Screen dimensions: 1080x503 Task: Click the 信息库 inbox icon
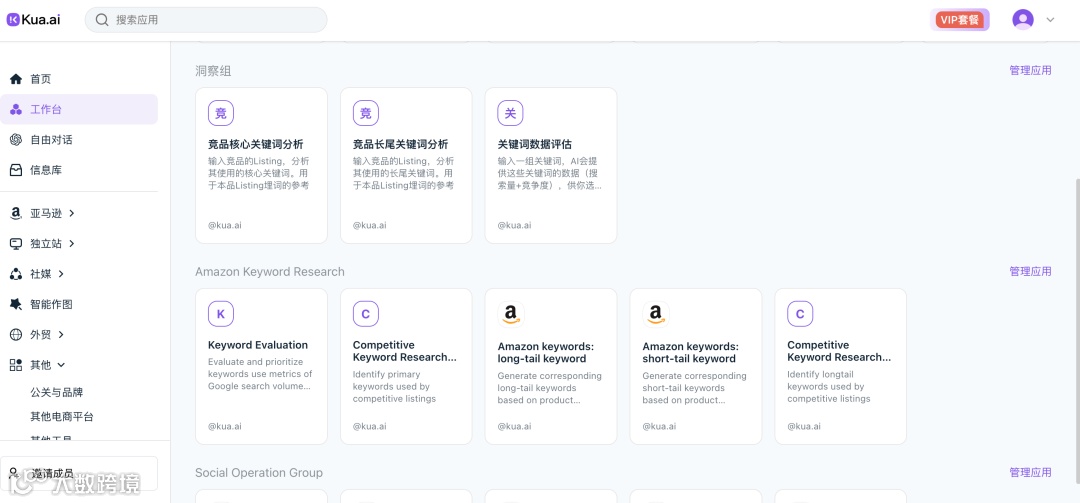click(16, 170)
